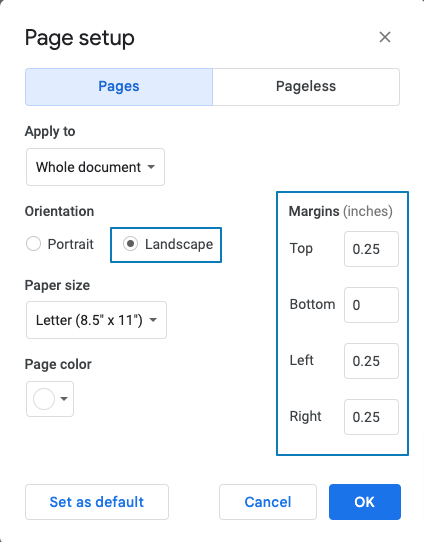Select the Portrait orientation radio button
This screenshot has width=424, height=542.
34,244
